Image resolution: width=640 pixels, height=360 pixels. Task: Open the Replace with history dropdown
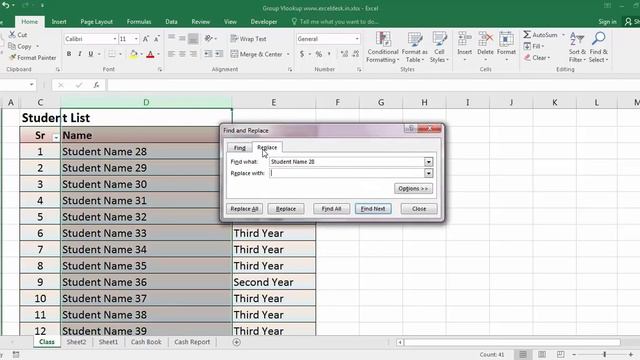click(x=428, y=173)
